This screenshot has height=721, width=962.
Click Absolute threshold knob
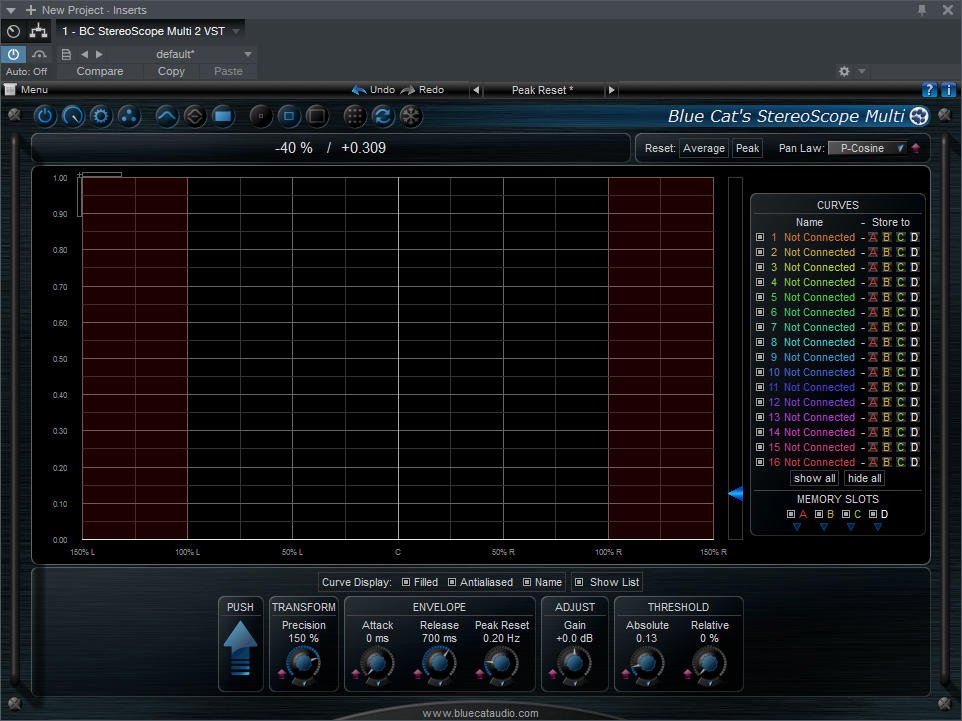(x=647, y=664)
